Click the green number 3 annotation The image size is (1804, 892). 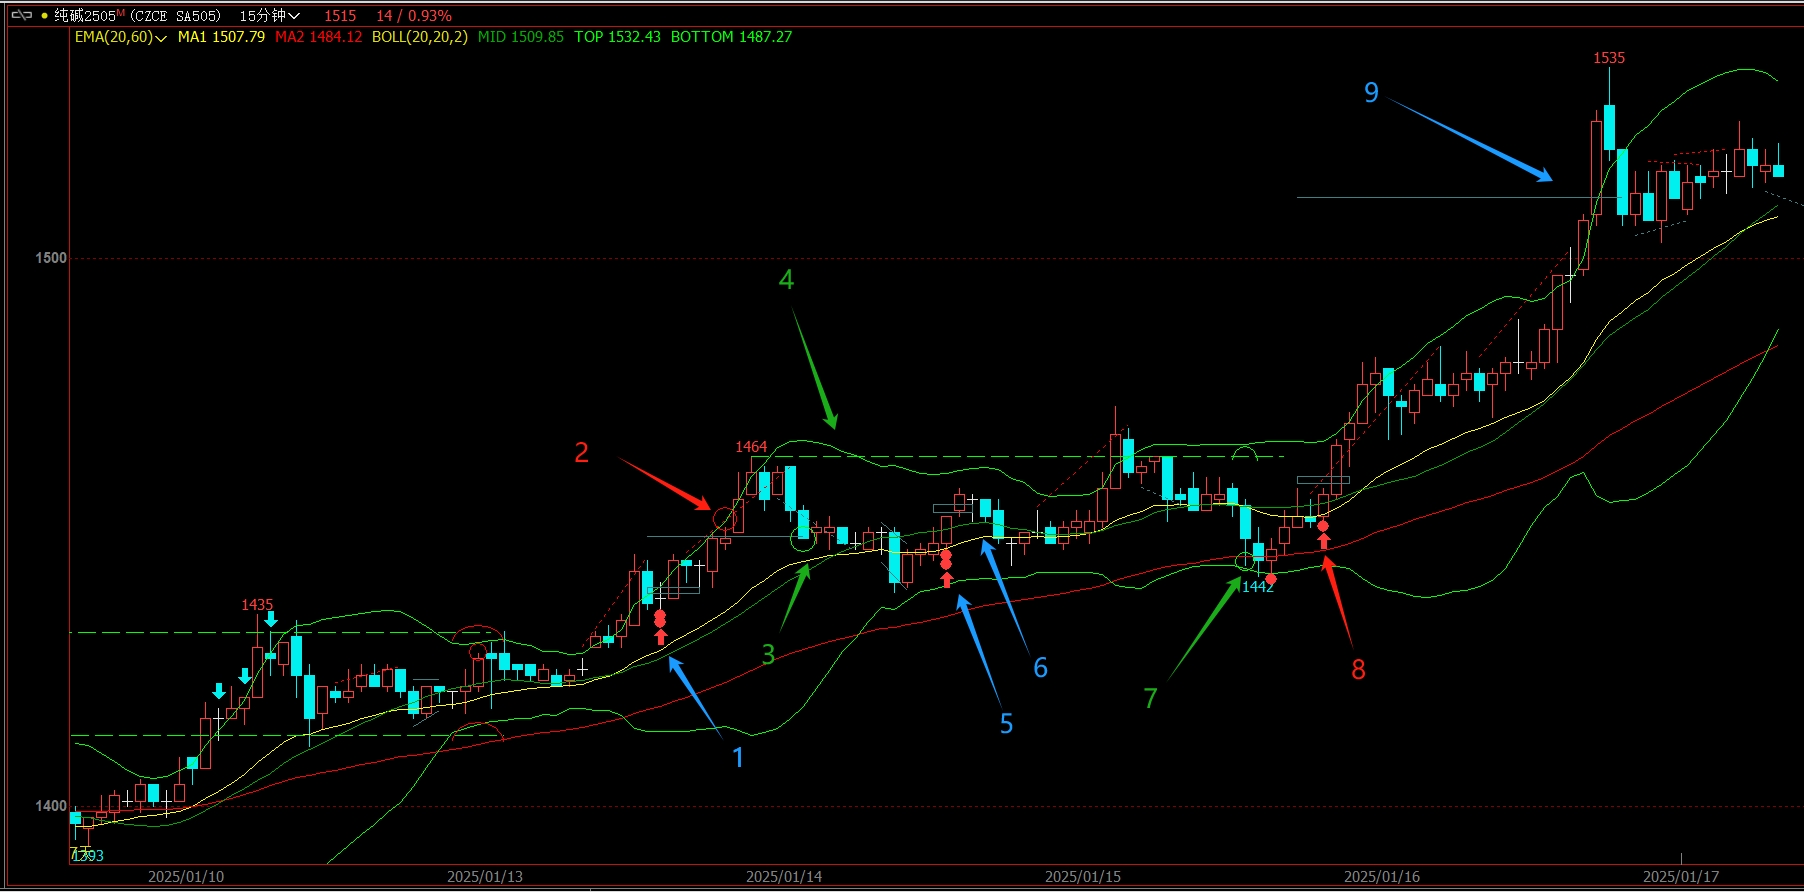[x=768, y=654]
